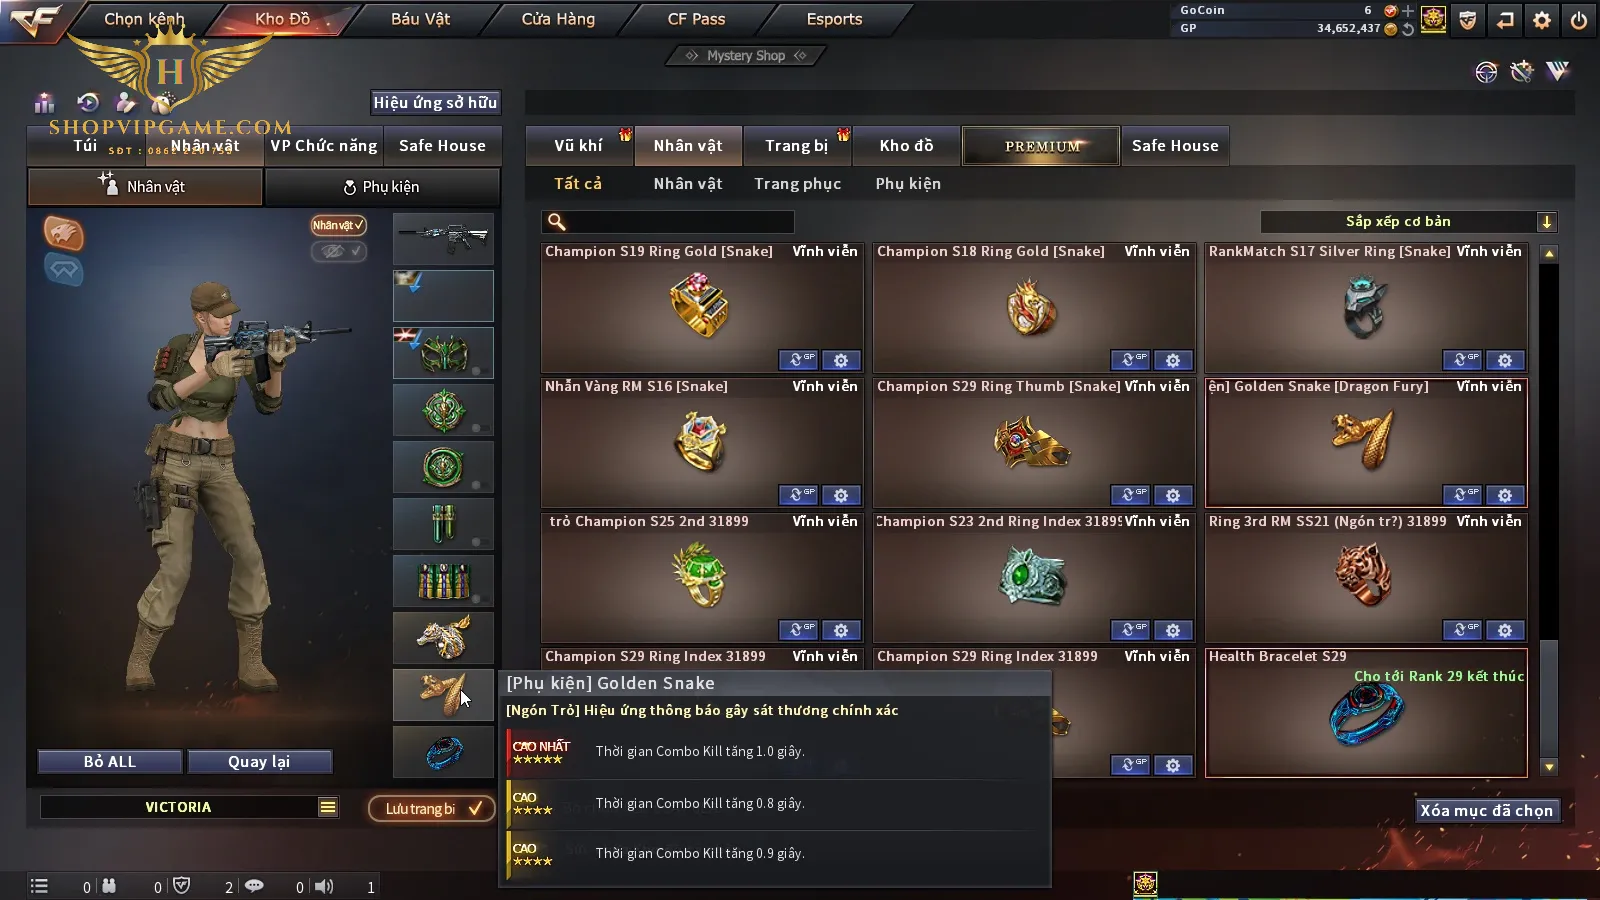Open the Cửa Hàng top menu
Image resolution: width=1600 pixels, height=900 pixels.
[558, 19]
